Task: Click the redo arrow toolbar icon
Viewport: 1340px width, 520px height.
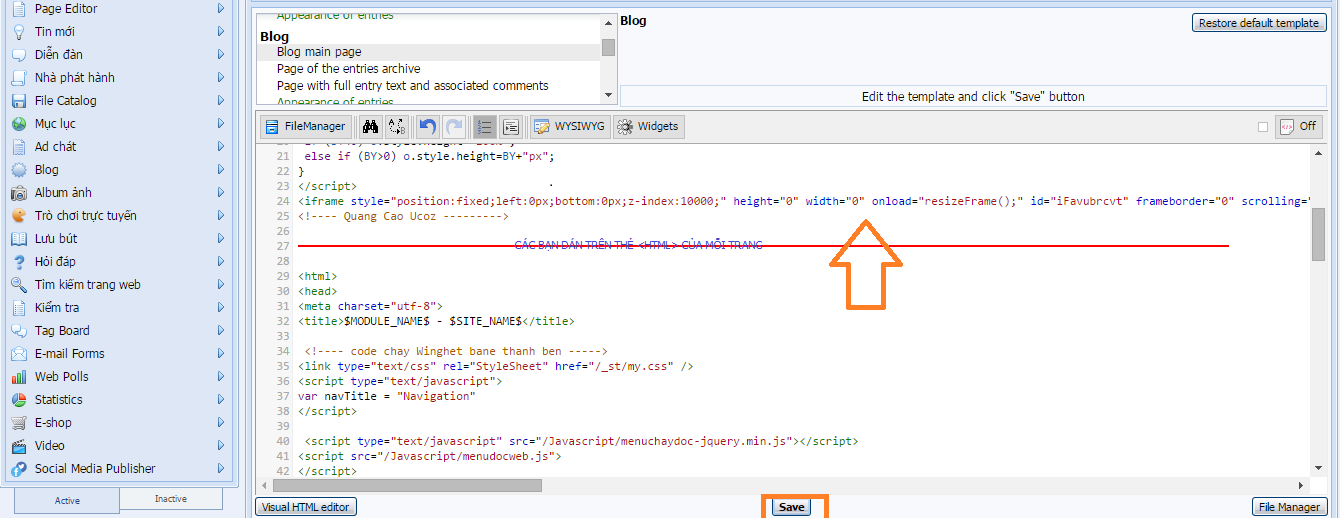Action: point(454,127)
